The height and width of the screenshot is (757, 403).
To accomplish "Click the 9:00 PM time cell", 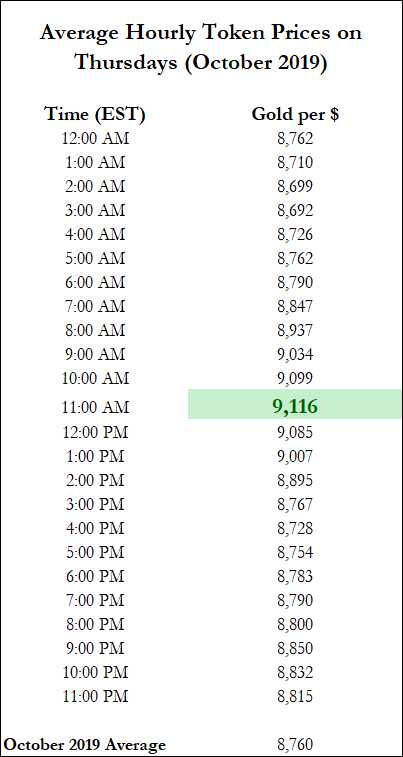I will tap(96, 647).
